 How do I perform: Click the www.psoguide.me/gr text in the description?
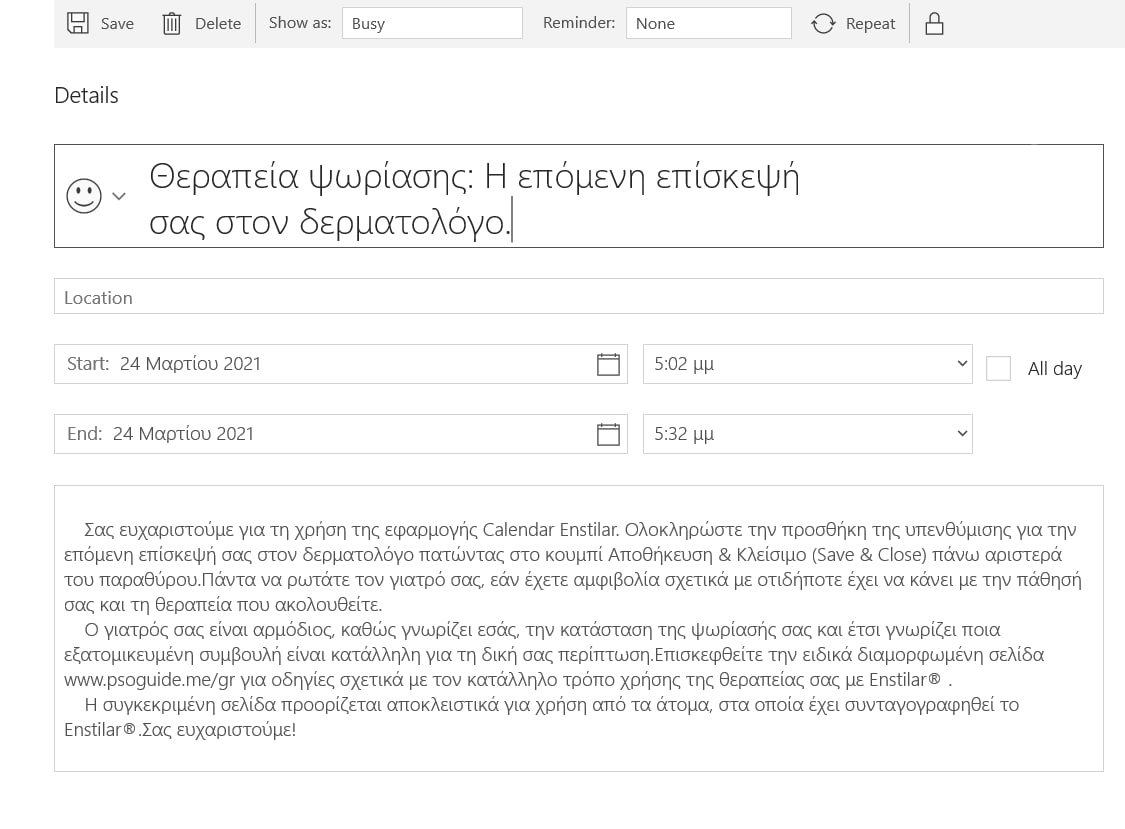point(149,680)
